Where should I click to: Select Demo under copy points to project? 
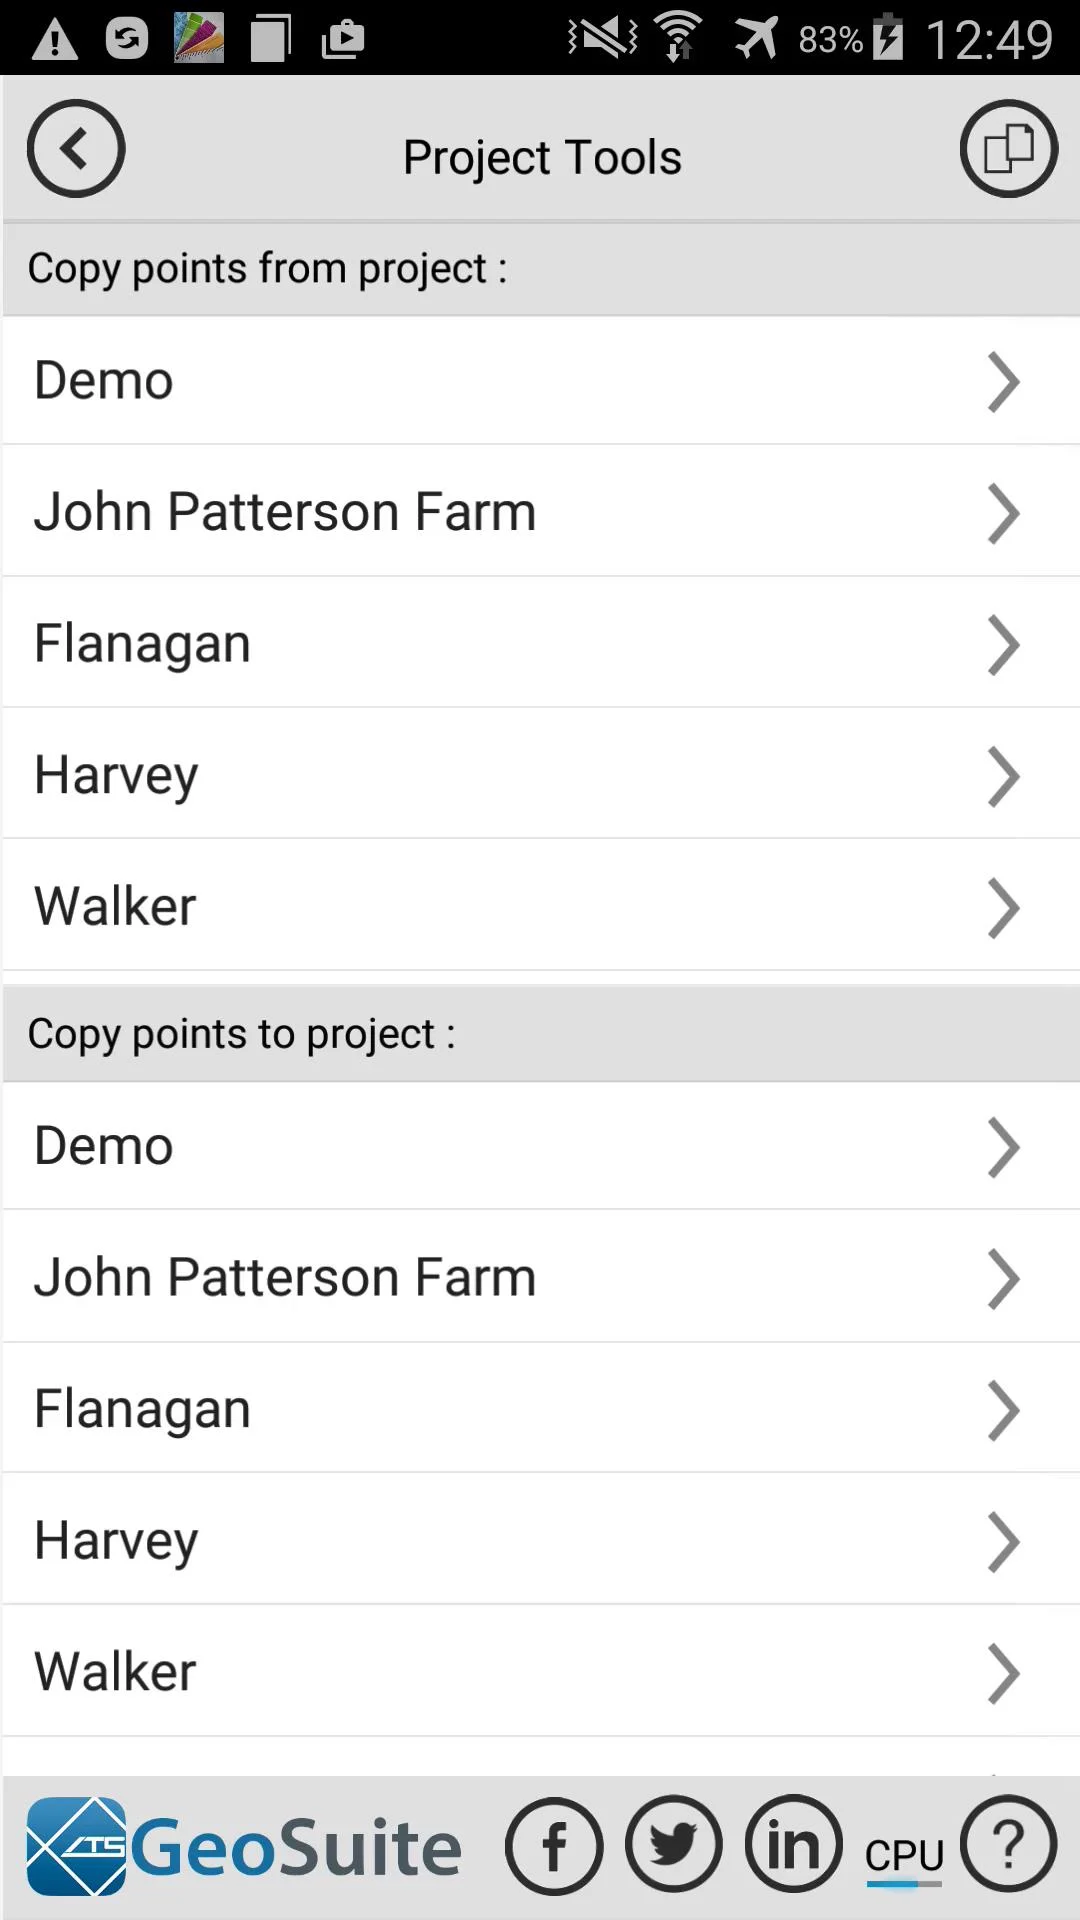(540, 1146)
